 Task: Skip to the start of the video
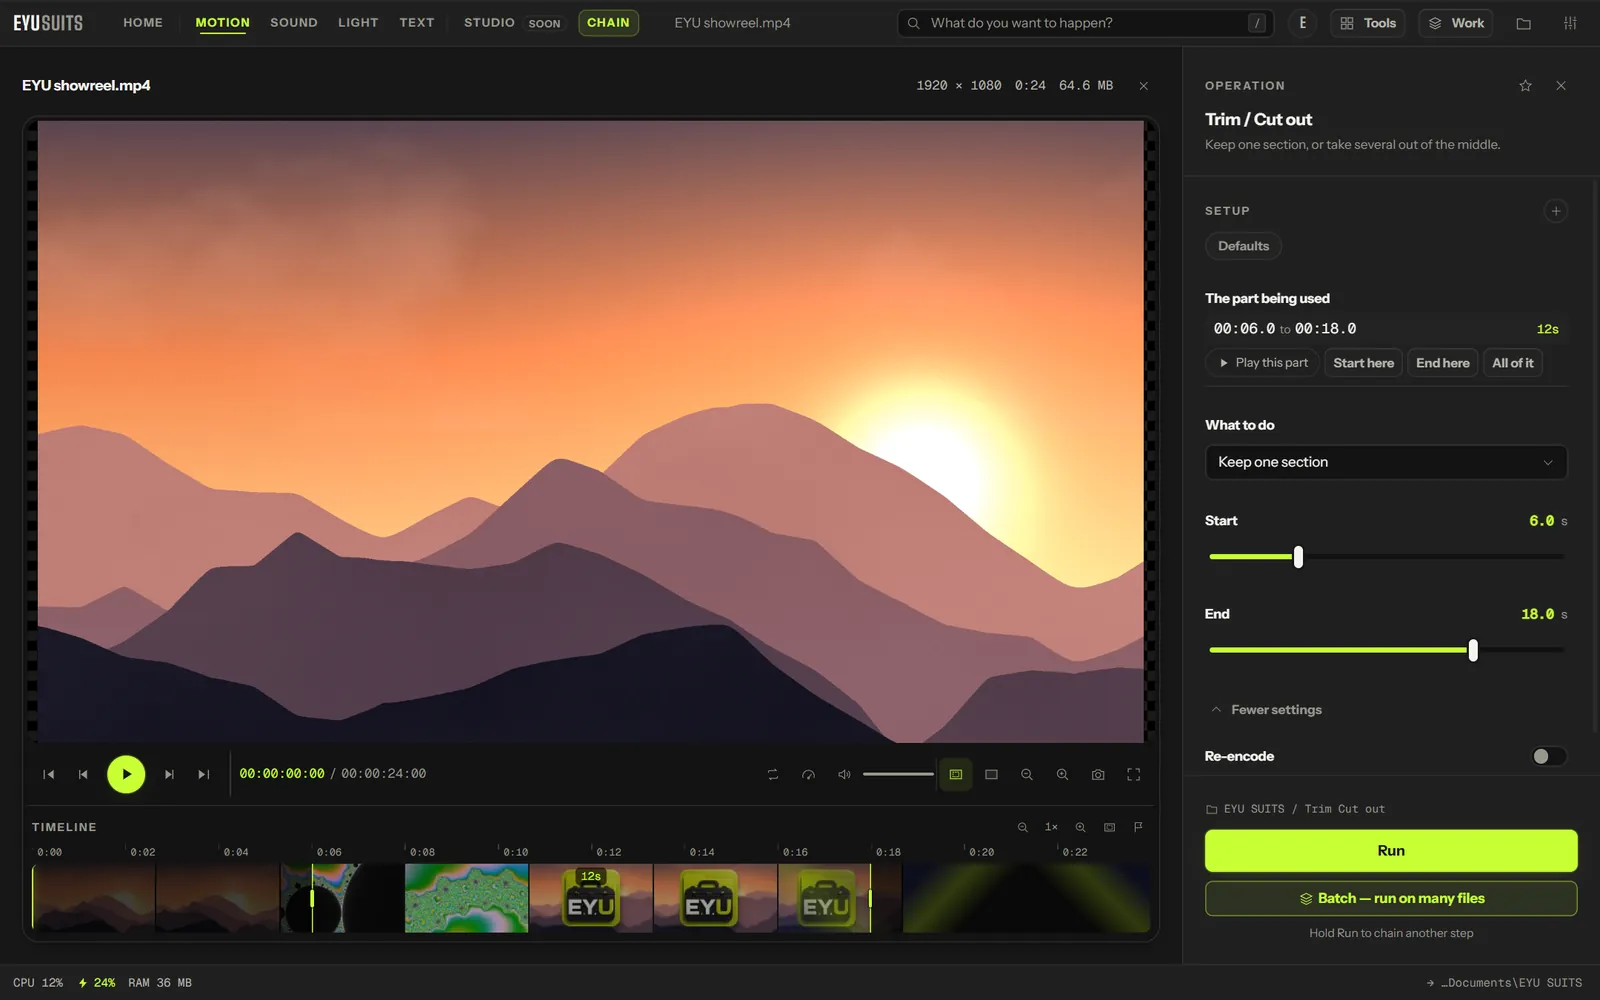[48, 774]
